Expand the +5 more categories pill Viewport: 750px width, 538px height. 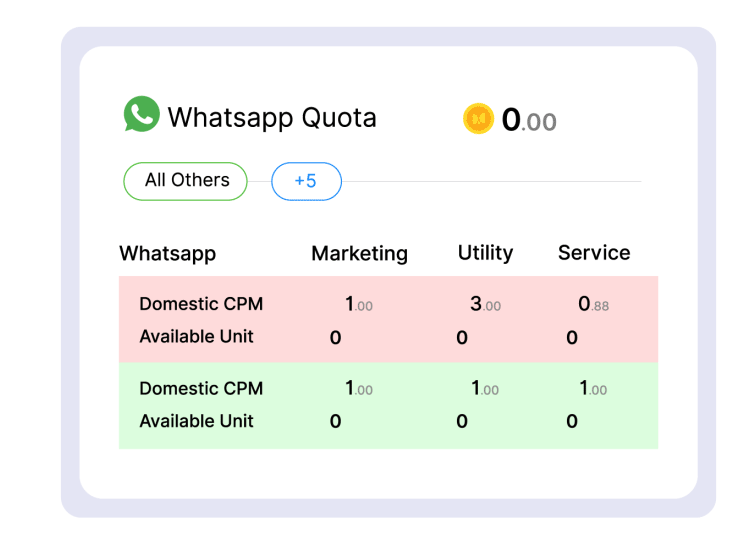coord(306,181)
